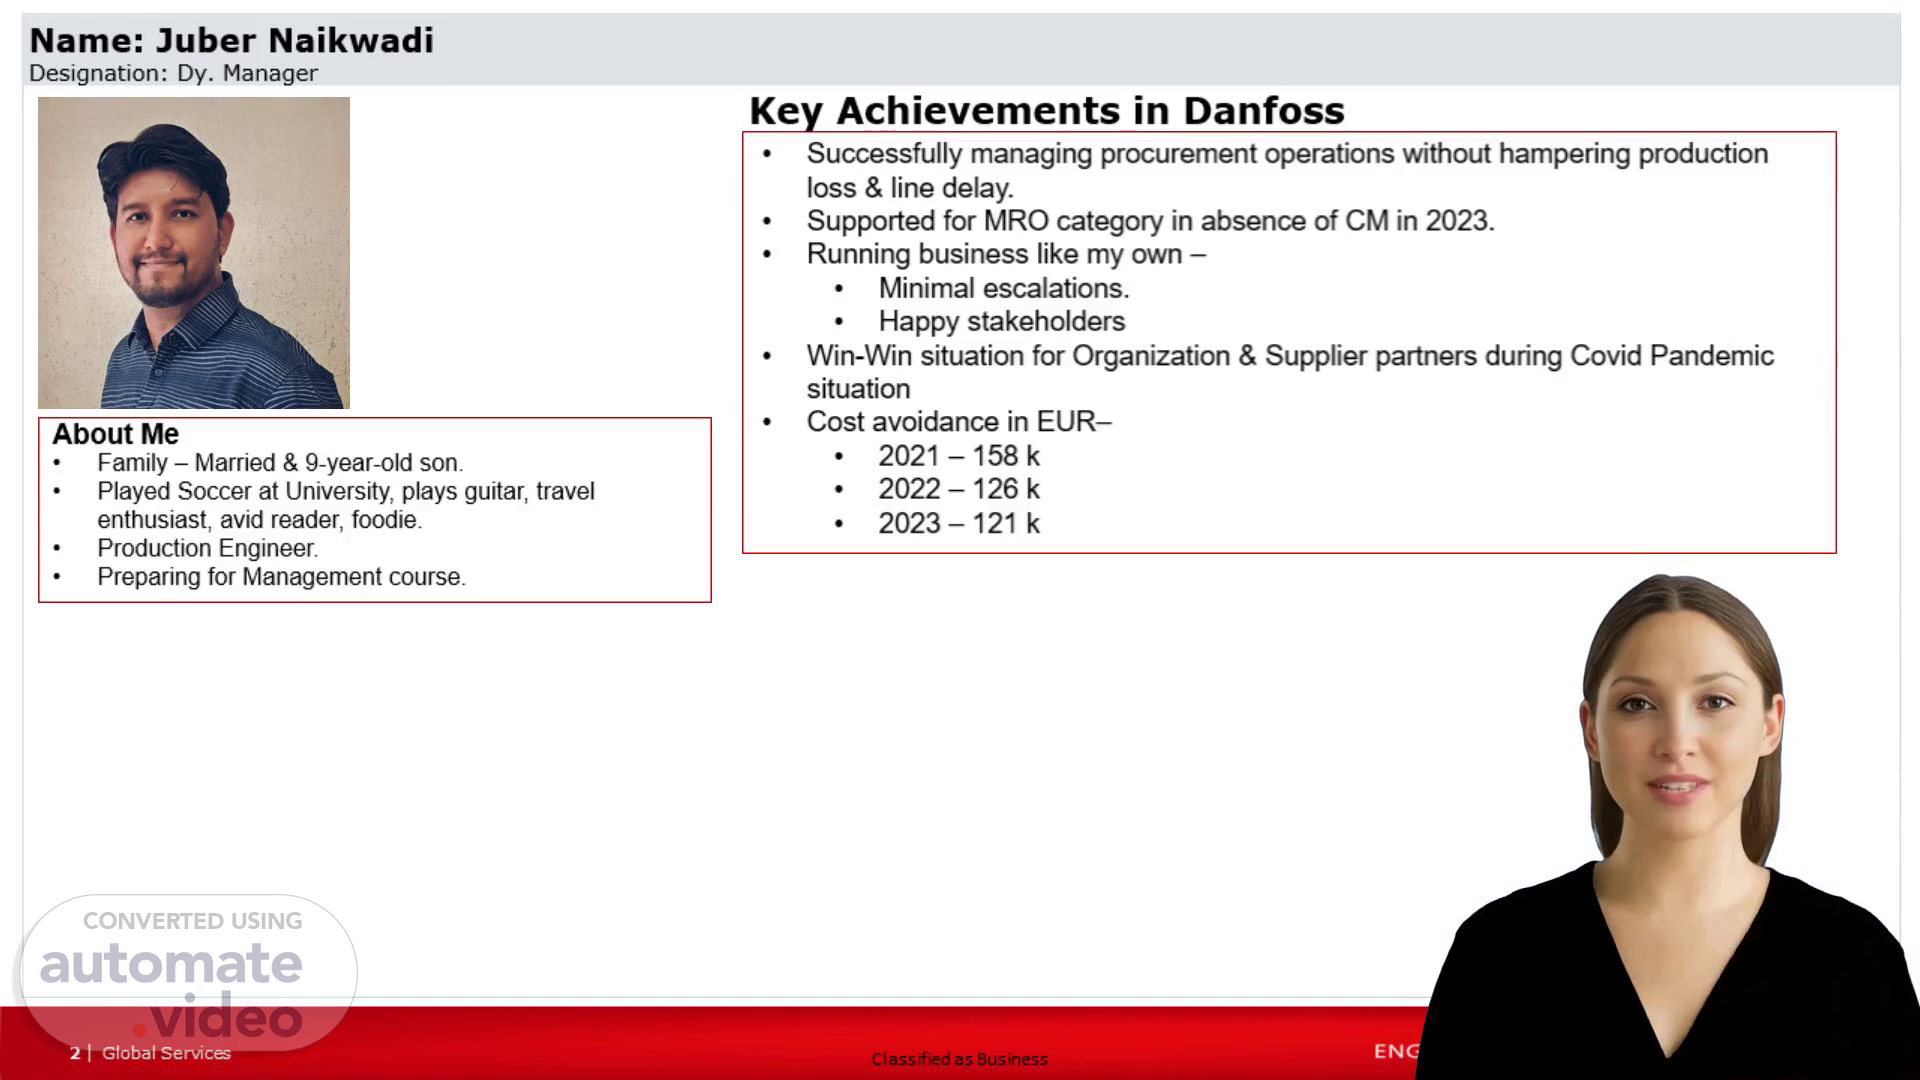Click the 'Family – Married' bullet text
This screenshot has height=1080, width=1920.
click(280, 463)
